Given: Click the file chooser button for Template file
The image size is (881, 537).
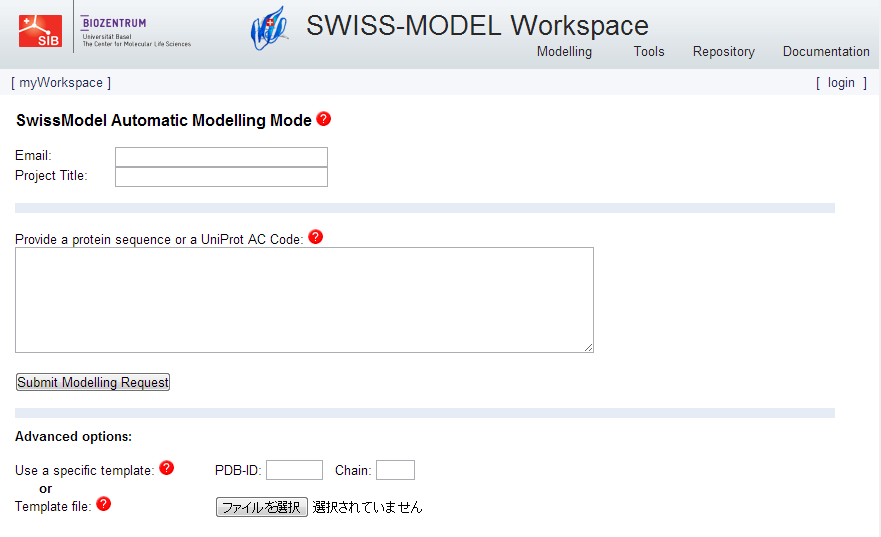Looking at the screenshot, I should pos(261,507).
